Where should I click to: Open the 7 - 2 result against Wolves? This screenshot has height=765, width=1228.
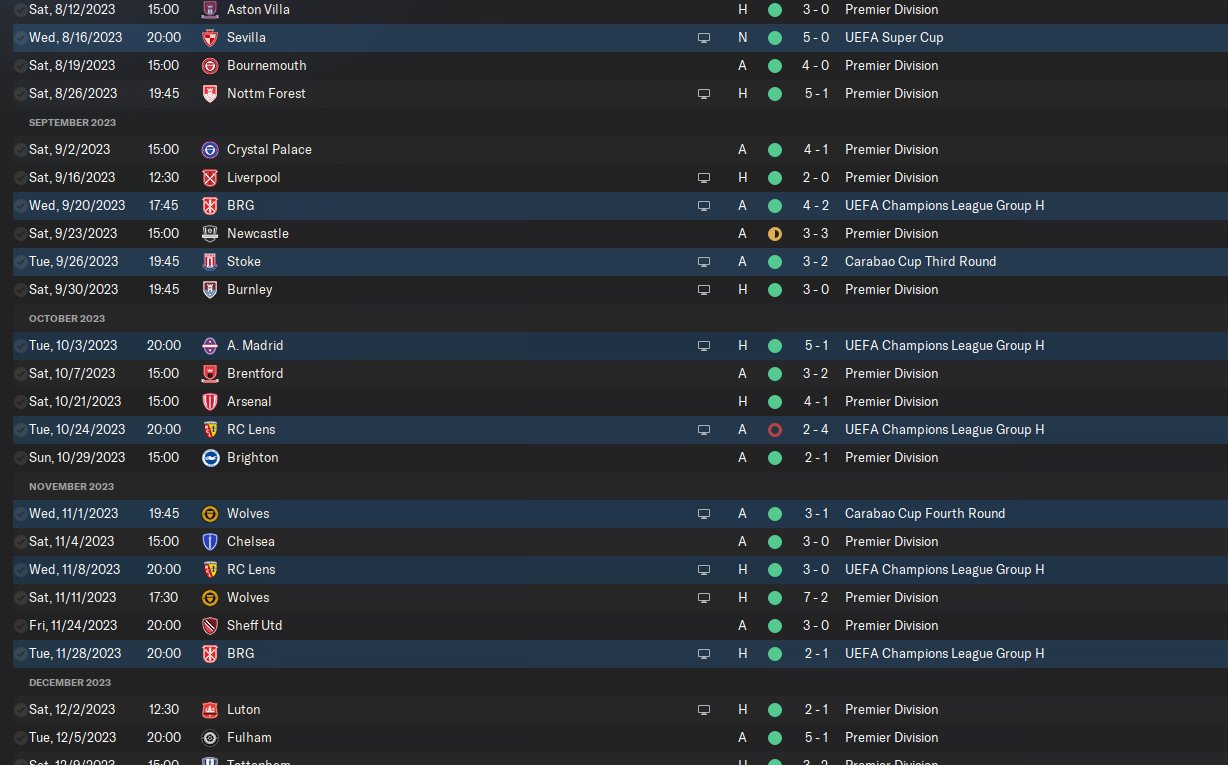[x=813, y=598]
